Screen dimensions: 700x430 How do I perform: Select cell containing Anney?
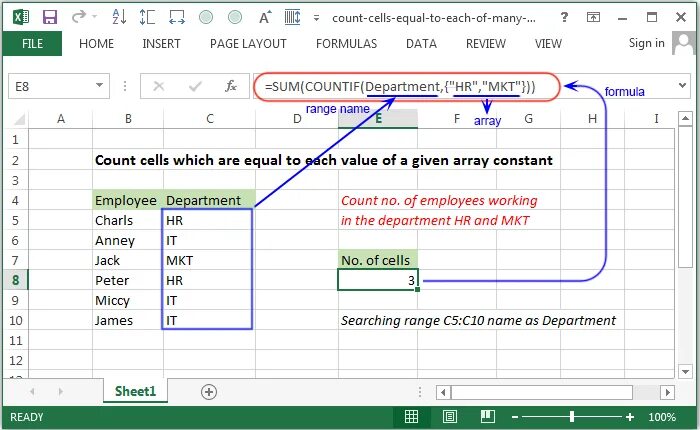click(x=128, y=241)
